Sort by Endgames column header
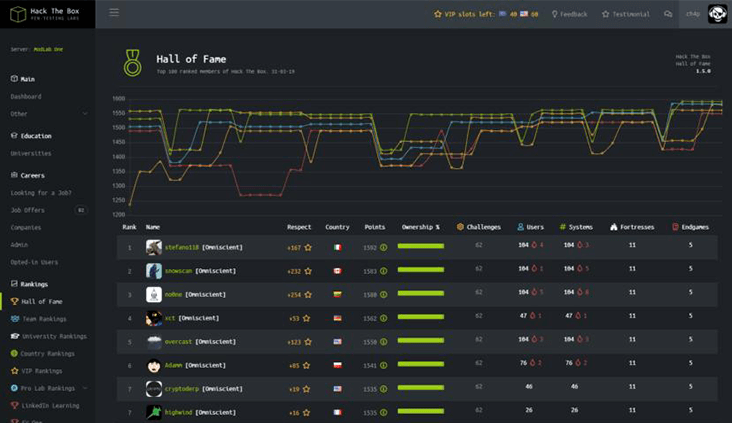732x423 pixels. point(690,227)
